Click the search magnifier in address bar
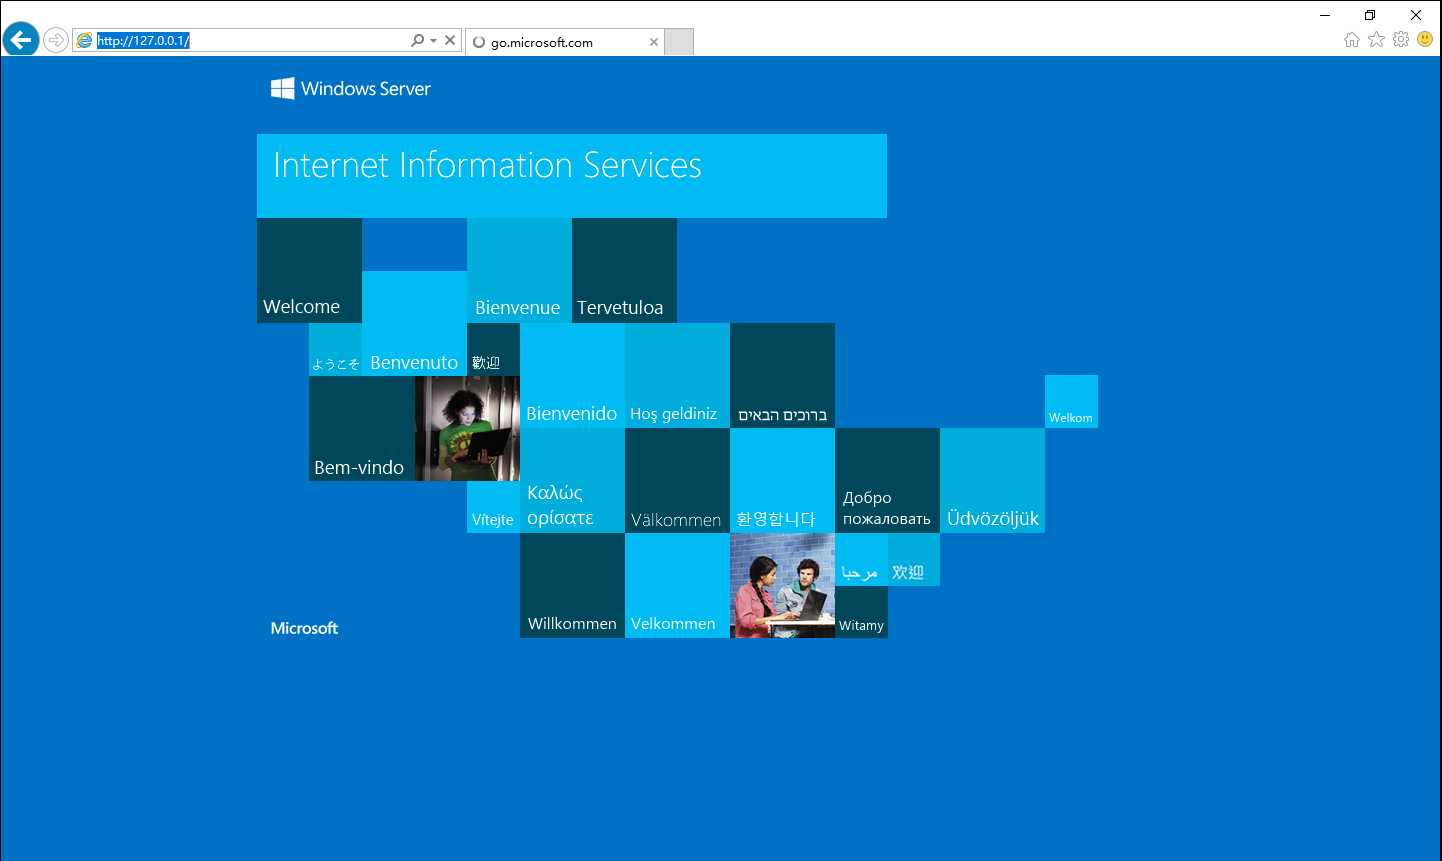The image size is (1442, 861). [x=417, y=41]
